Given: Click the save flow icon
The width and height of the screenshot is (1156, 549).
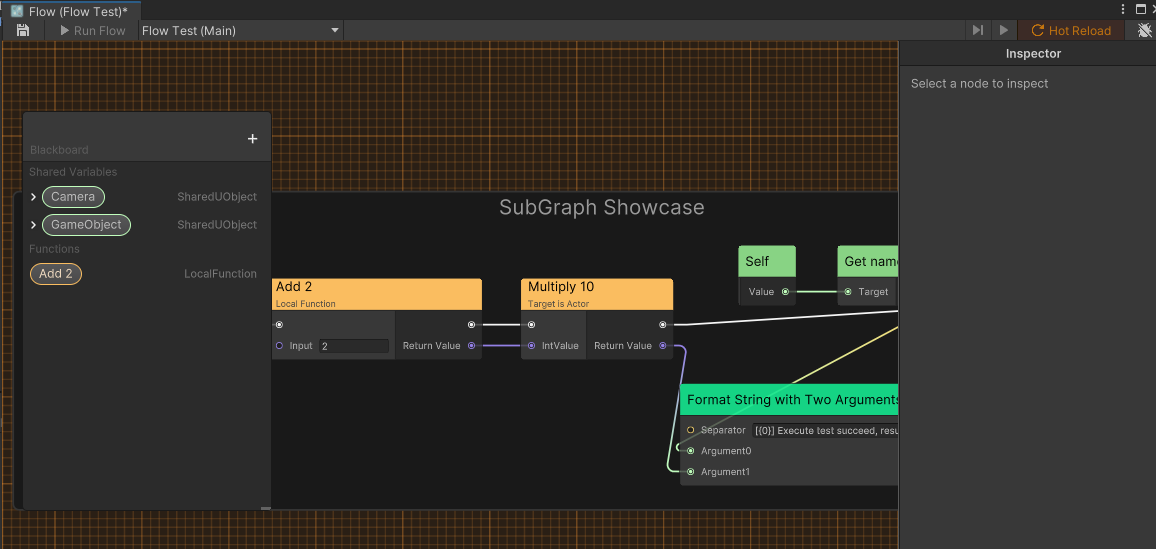Looking at the screenshot, I should tap(23, 31).
